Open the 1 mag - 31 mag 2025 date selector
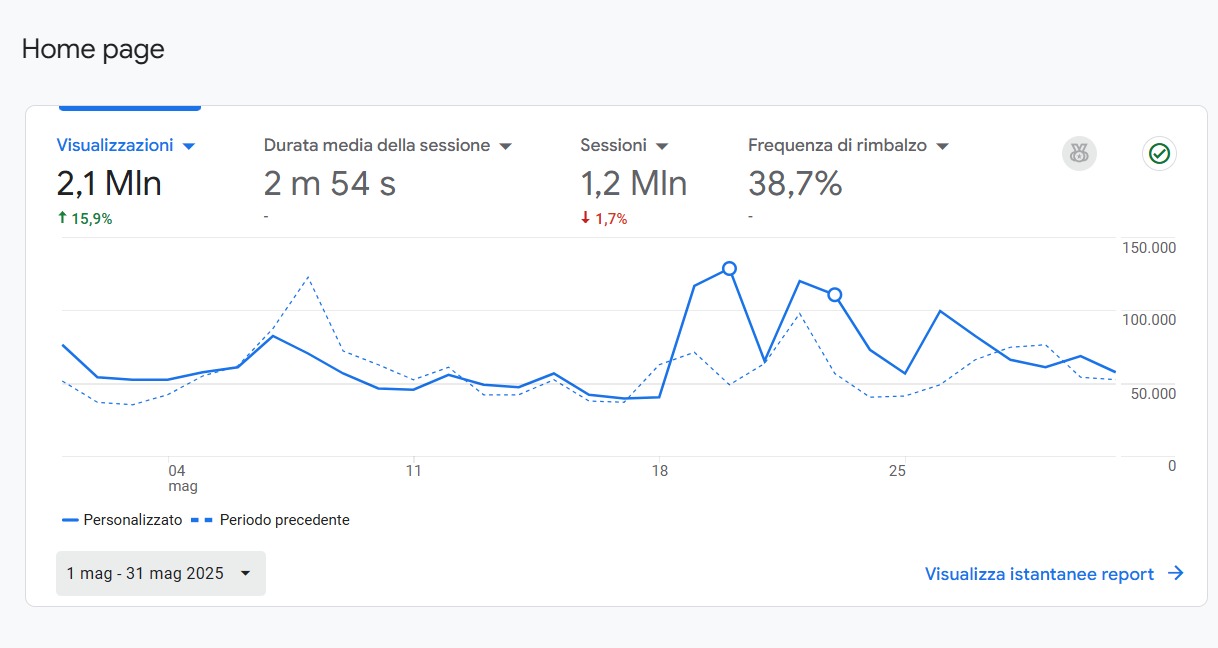Viewport: 1218px width, 648px height. 161,573
